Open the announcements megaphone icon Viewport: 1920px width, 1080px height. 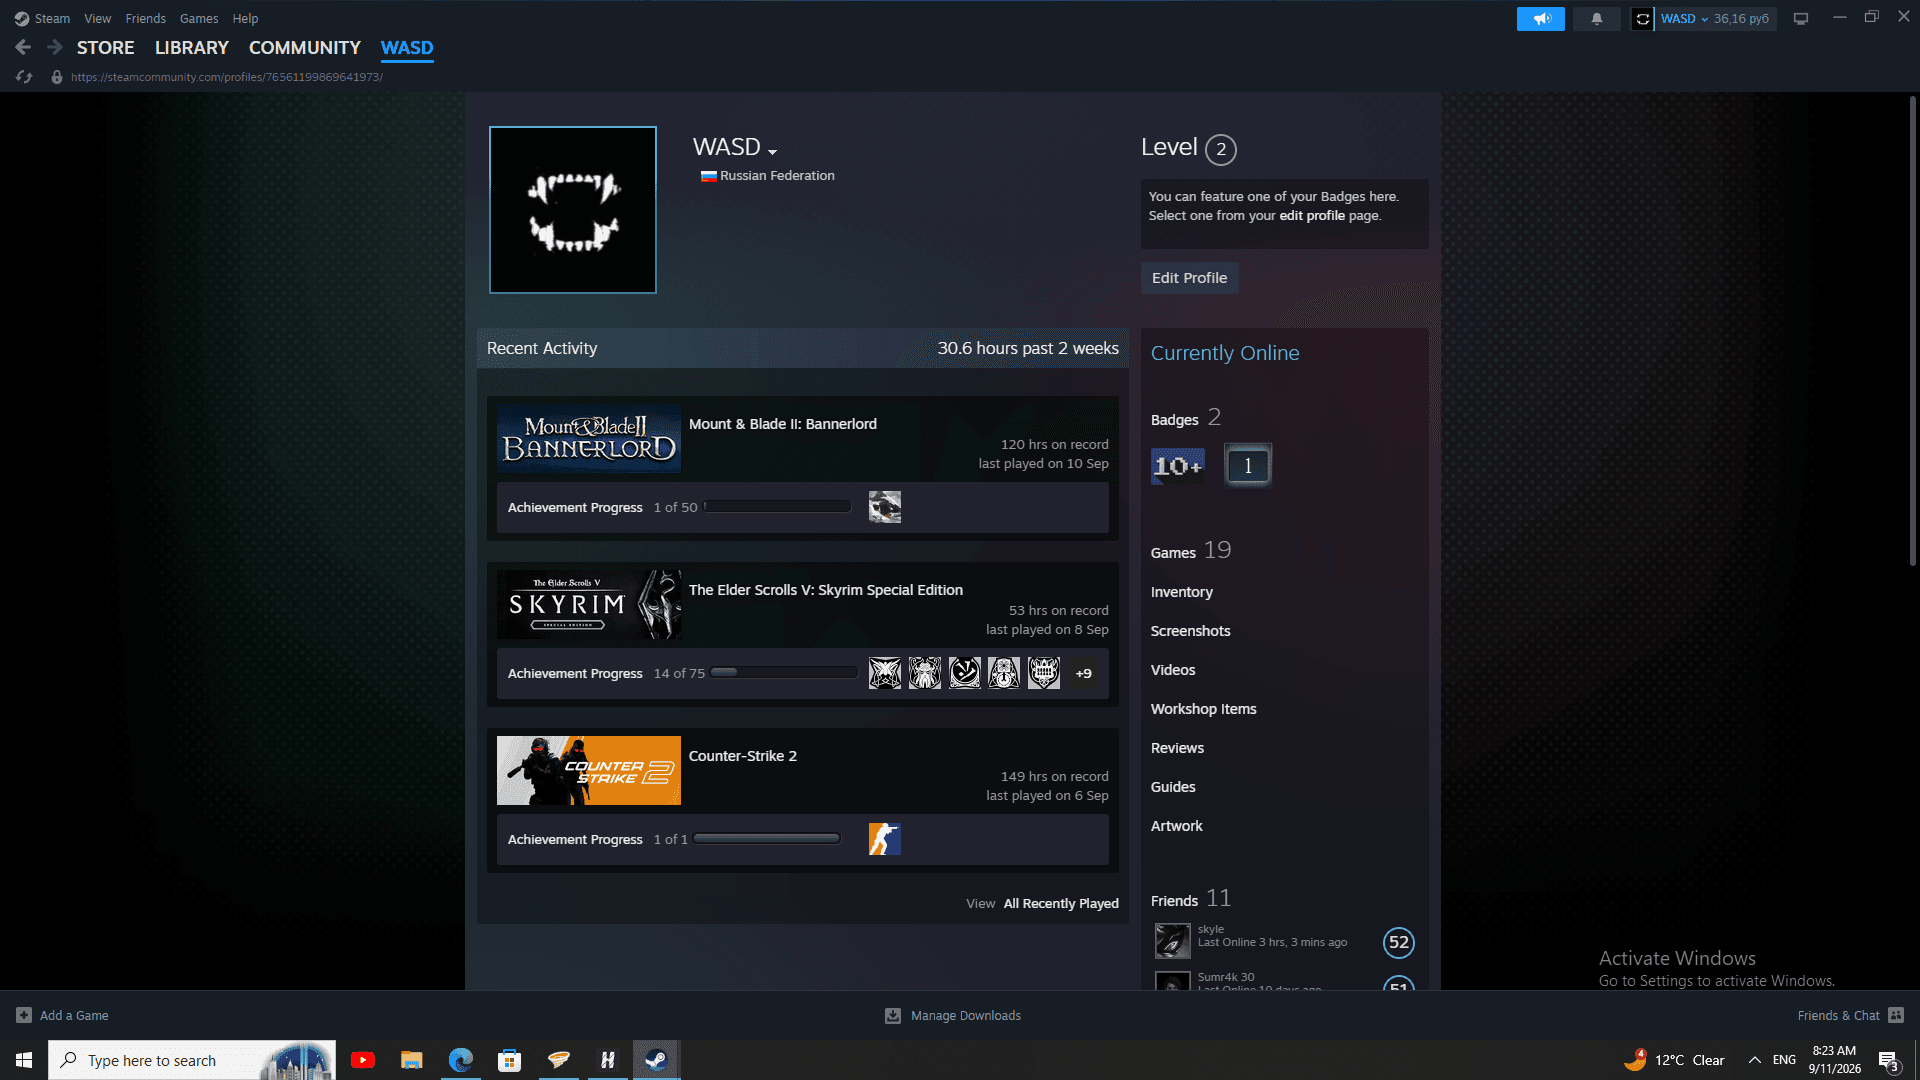click(1541, 19)
